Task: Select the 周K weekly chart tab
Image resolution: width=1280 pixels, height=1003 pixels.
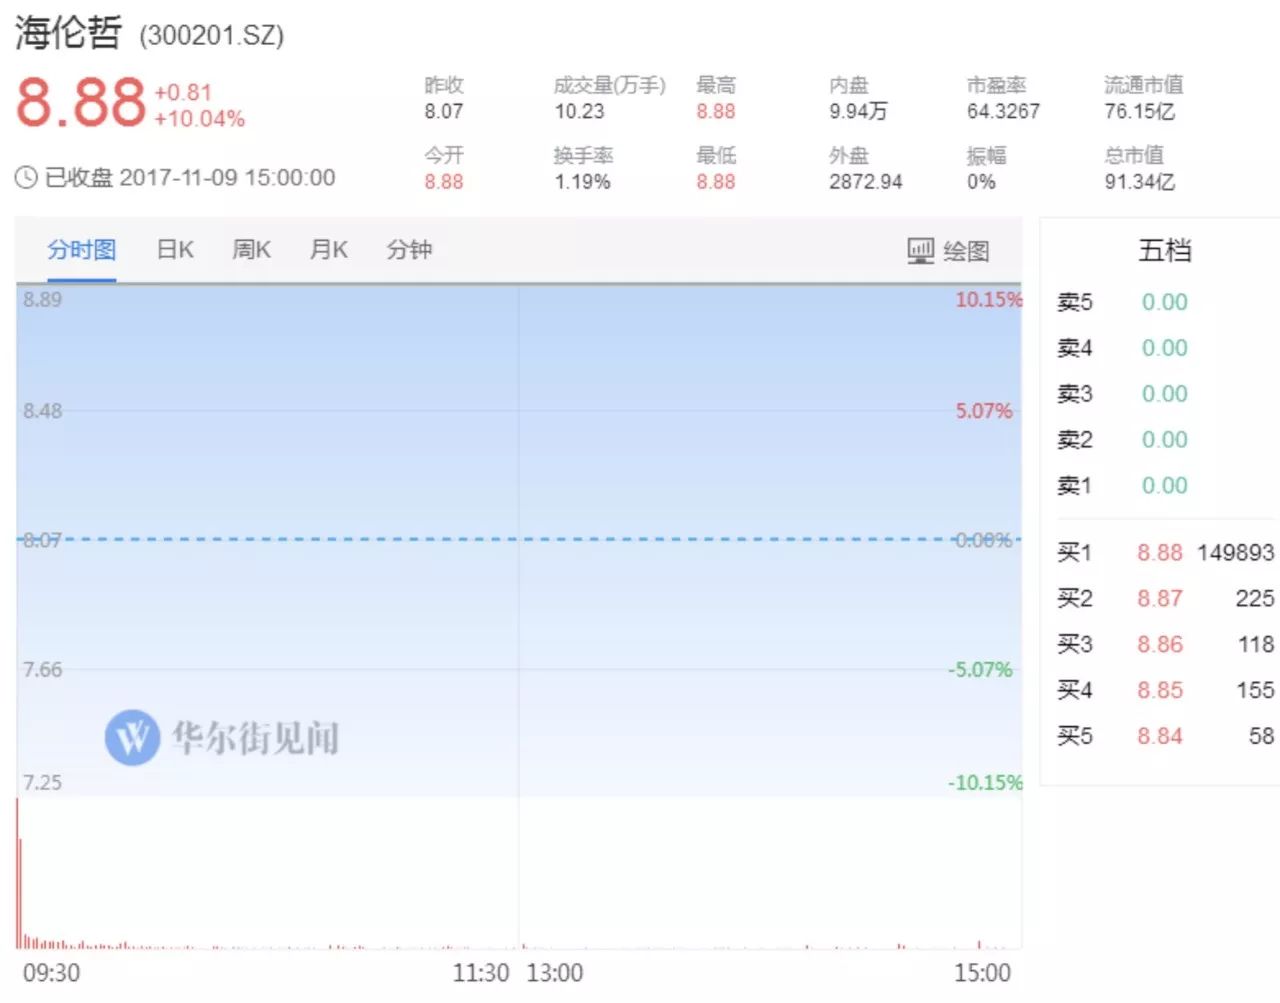Action: [251, 250]
